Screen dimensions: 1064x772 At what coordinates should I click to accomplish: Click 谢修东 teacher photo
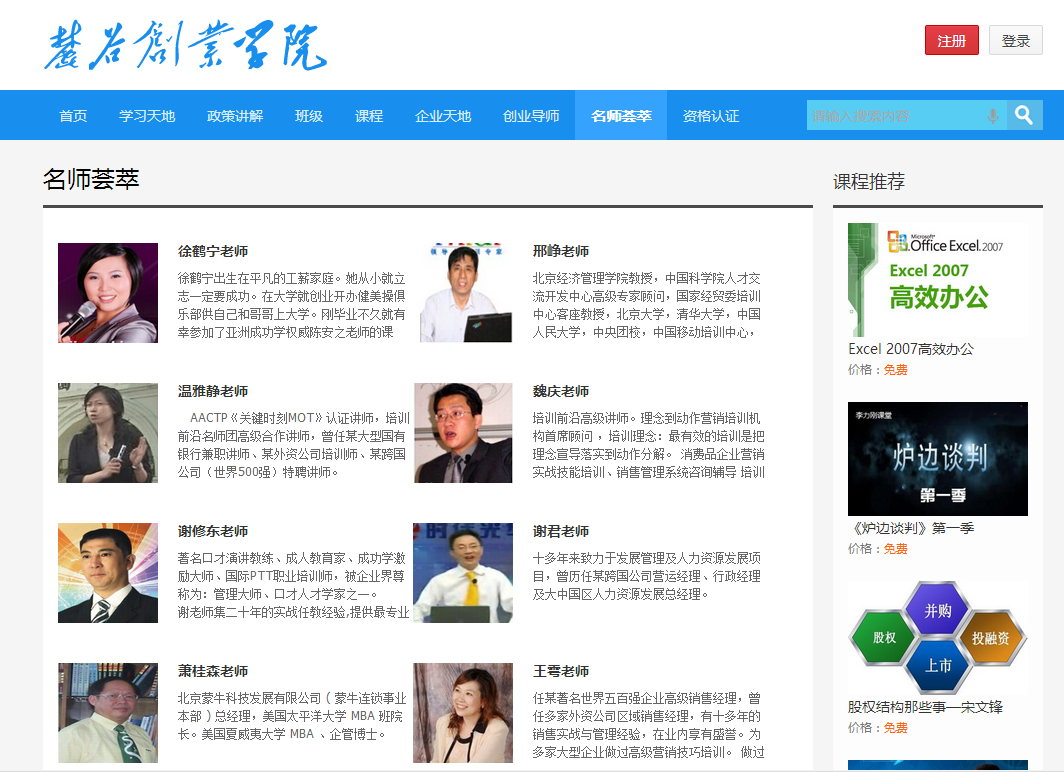coord(108,573)
